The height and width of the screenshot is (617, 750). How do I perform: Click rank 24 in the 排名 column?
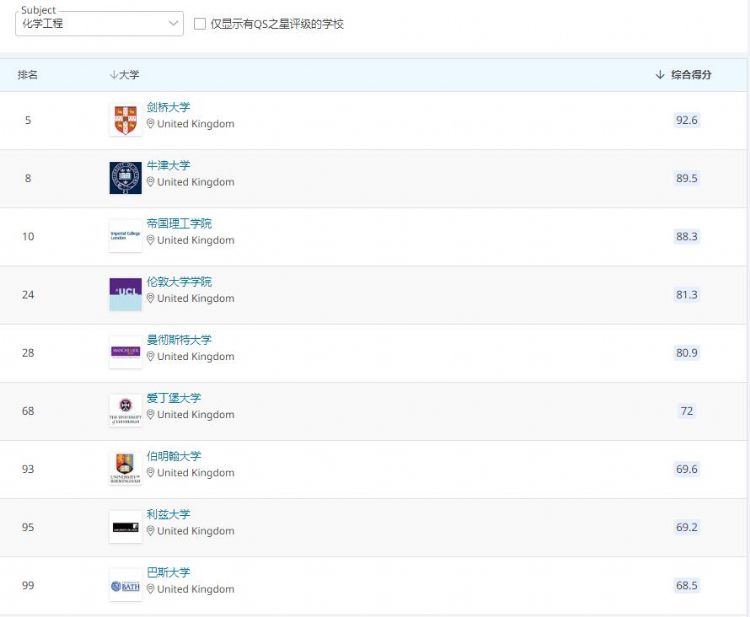point(28,295)
